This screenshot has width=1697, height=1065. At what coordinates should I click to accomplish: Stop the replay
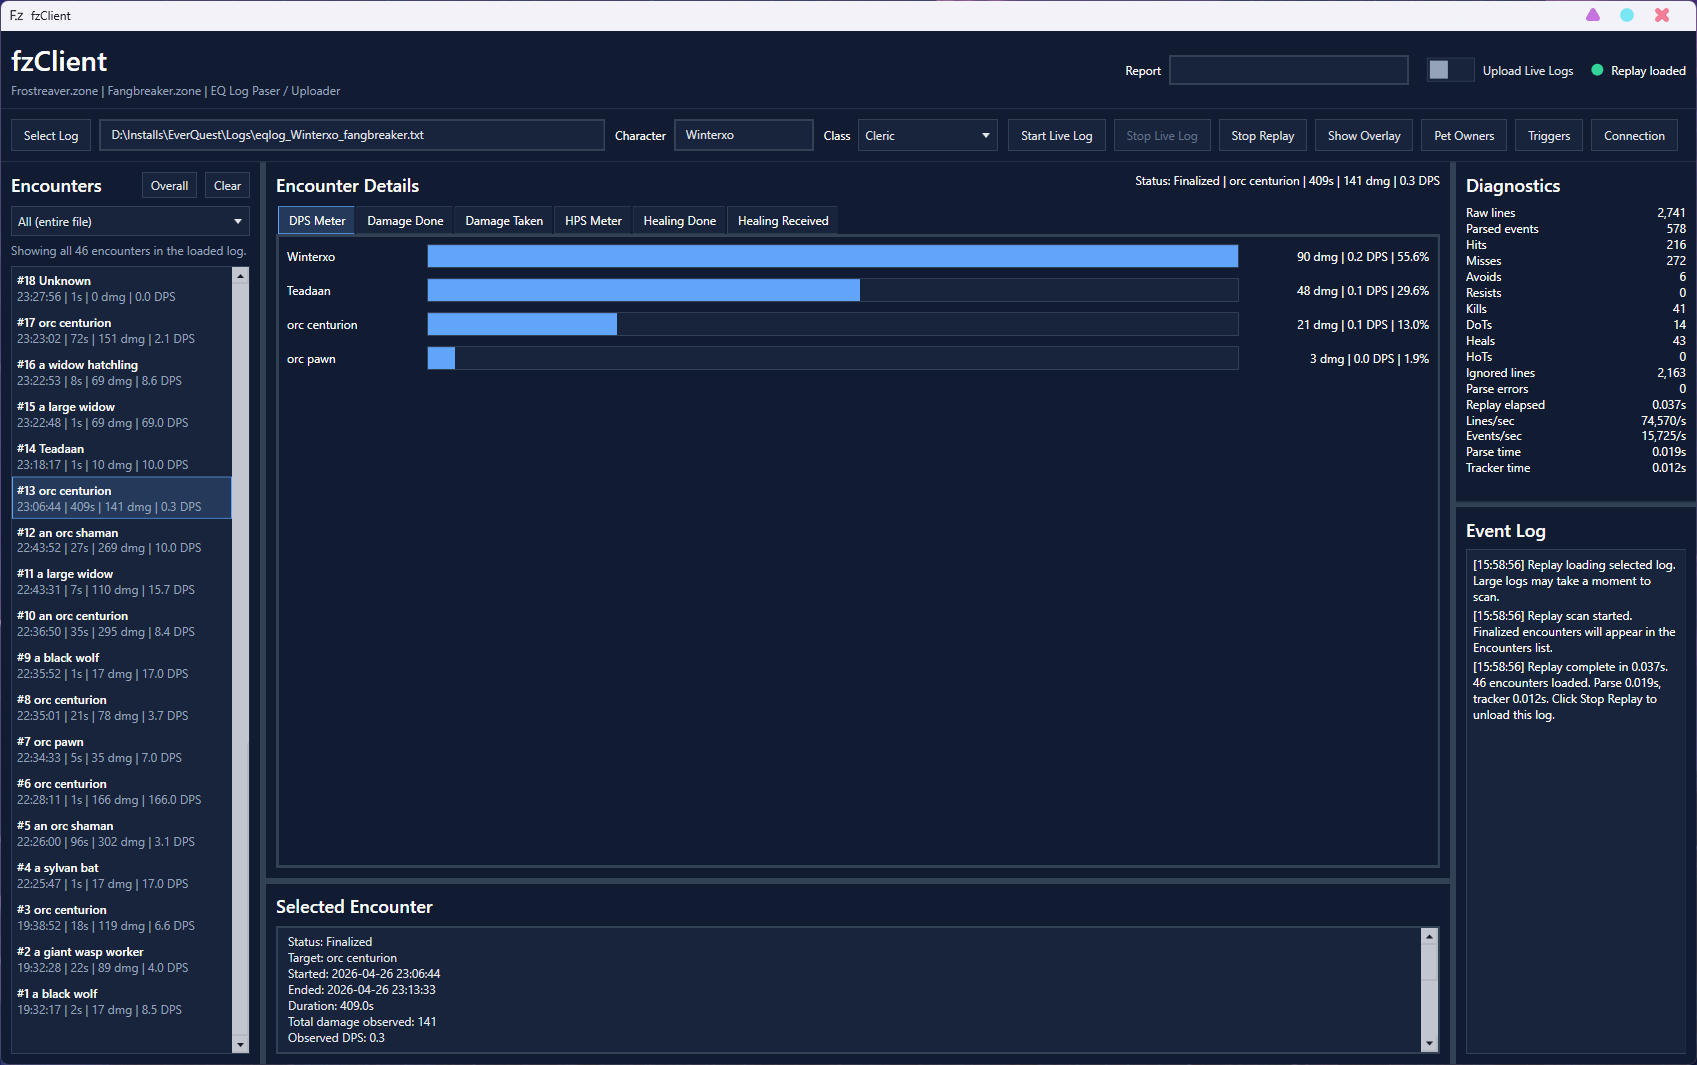click(x=1263, y=136)
